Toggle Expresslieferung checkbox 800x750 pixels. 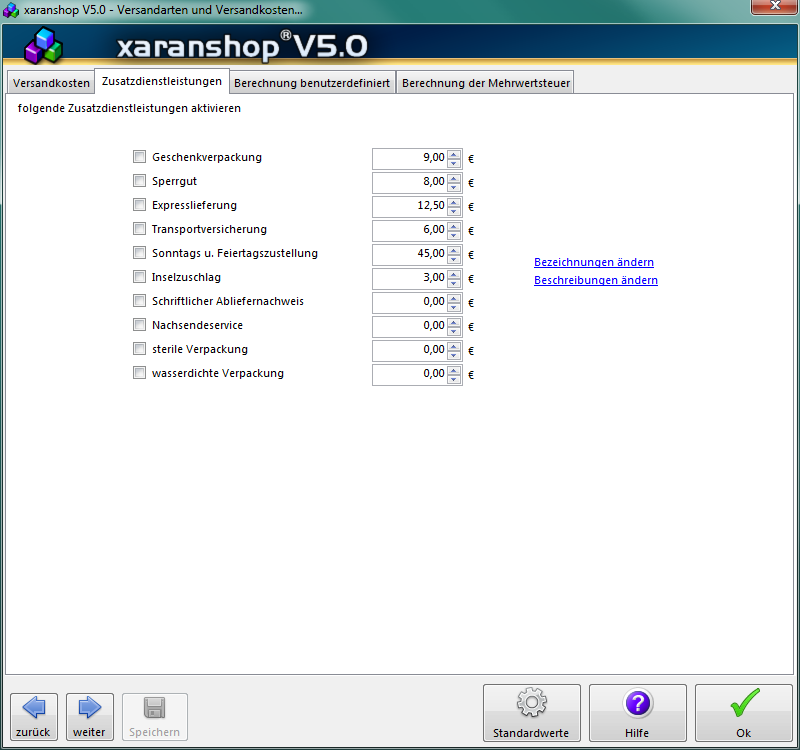(139, 205)
